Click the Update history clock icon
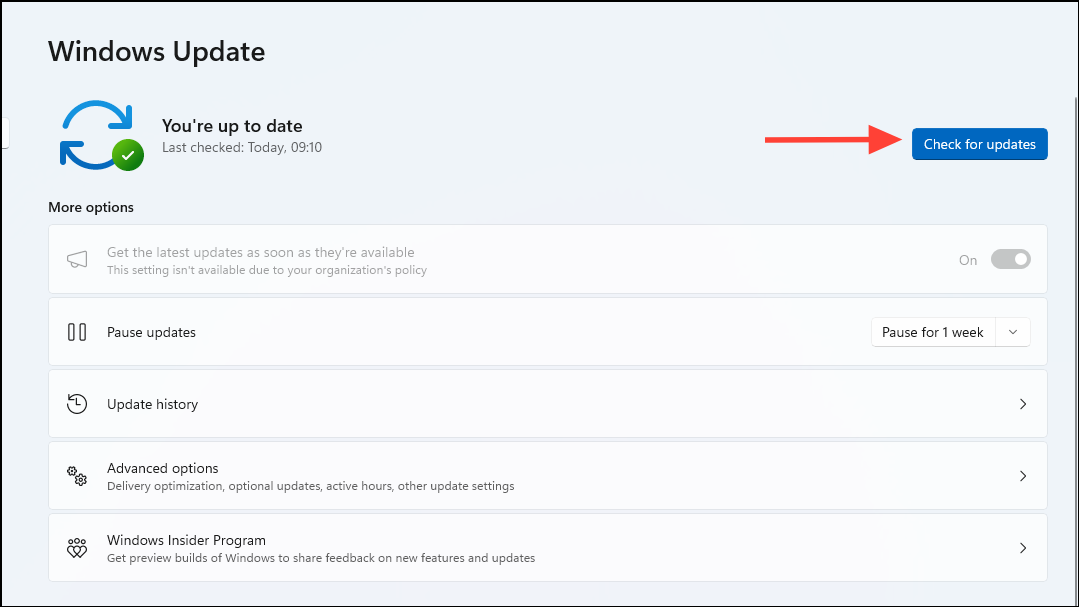Image resolution: width=1079 pixels, height=607 pixels. pos(77,404)
